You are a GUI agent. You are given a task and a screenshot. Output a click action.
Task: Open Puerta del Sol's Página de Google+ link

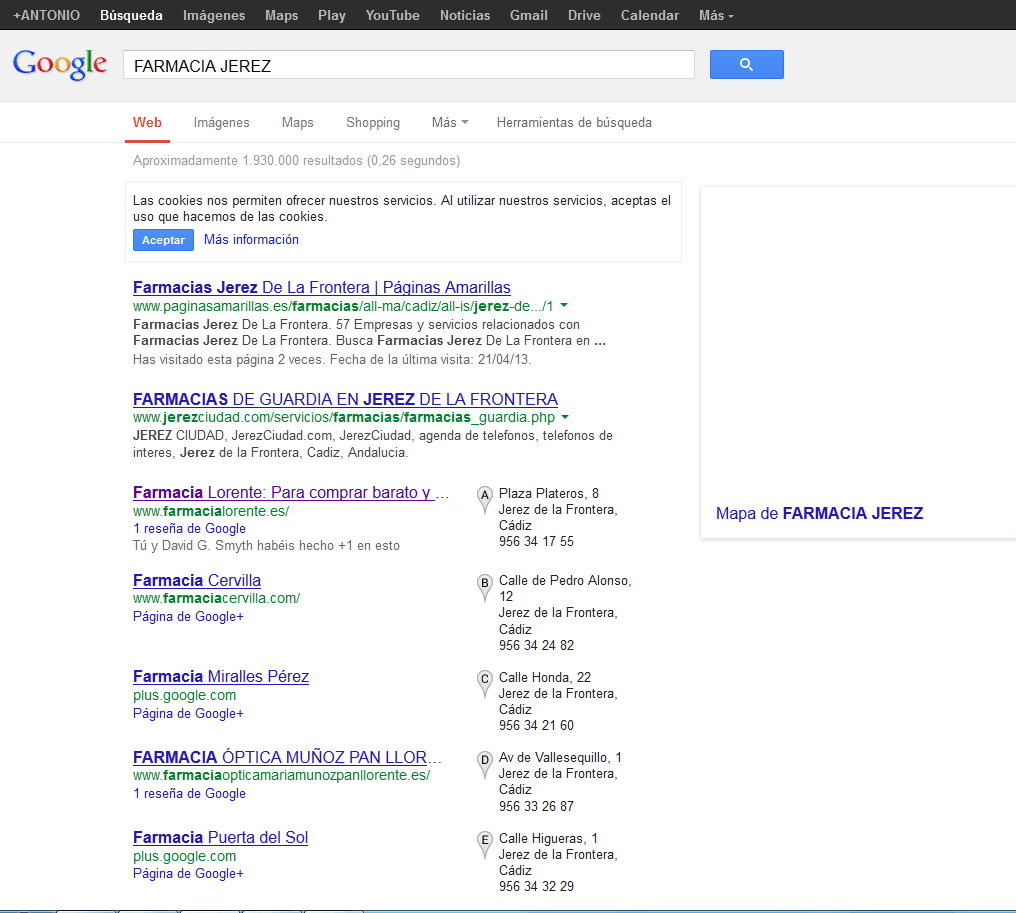[188, 873]
